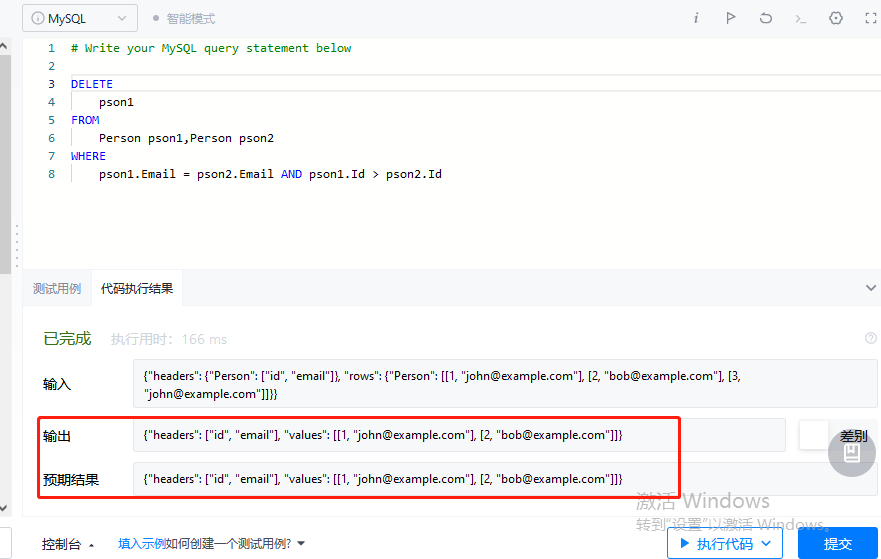Click the 提交 submit button
This screenshot has height=559, width=881.
click(x=837, y=544)
